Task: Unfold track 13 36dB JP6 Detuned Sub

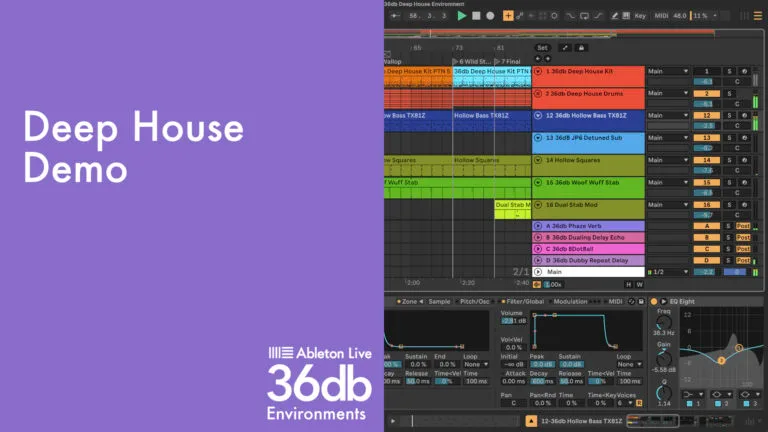Action: click(x=538, y=138)
